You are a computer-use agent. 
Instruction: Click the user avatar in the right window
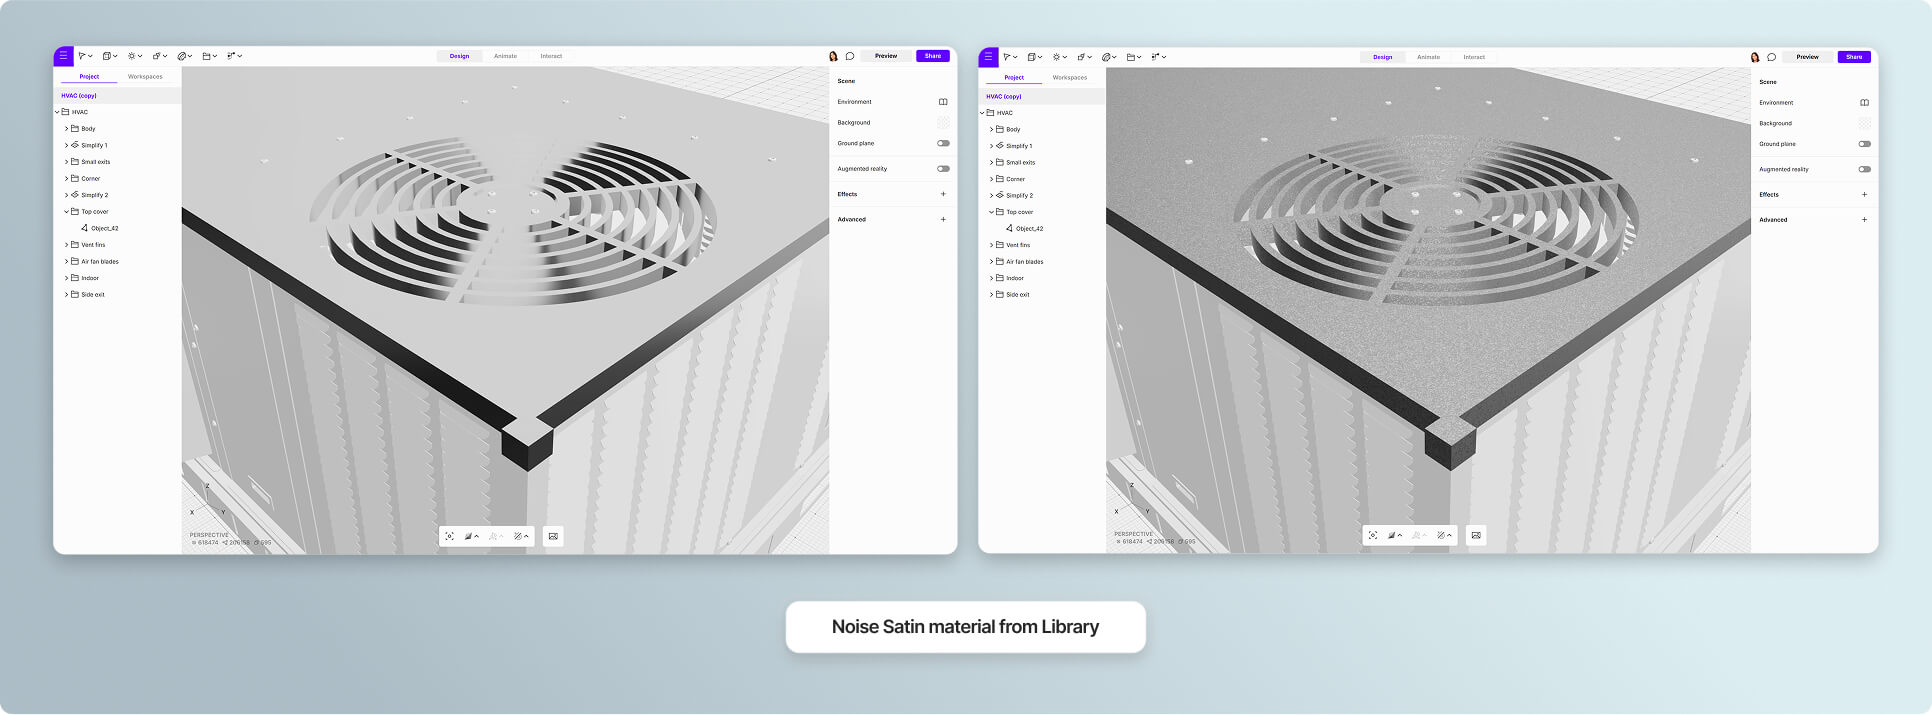1755,57
